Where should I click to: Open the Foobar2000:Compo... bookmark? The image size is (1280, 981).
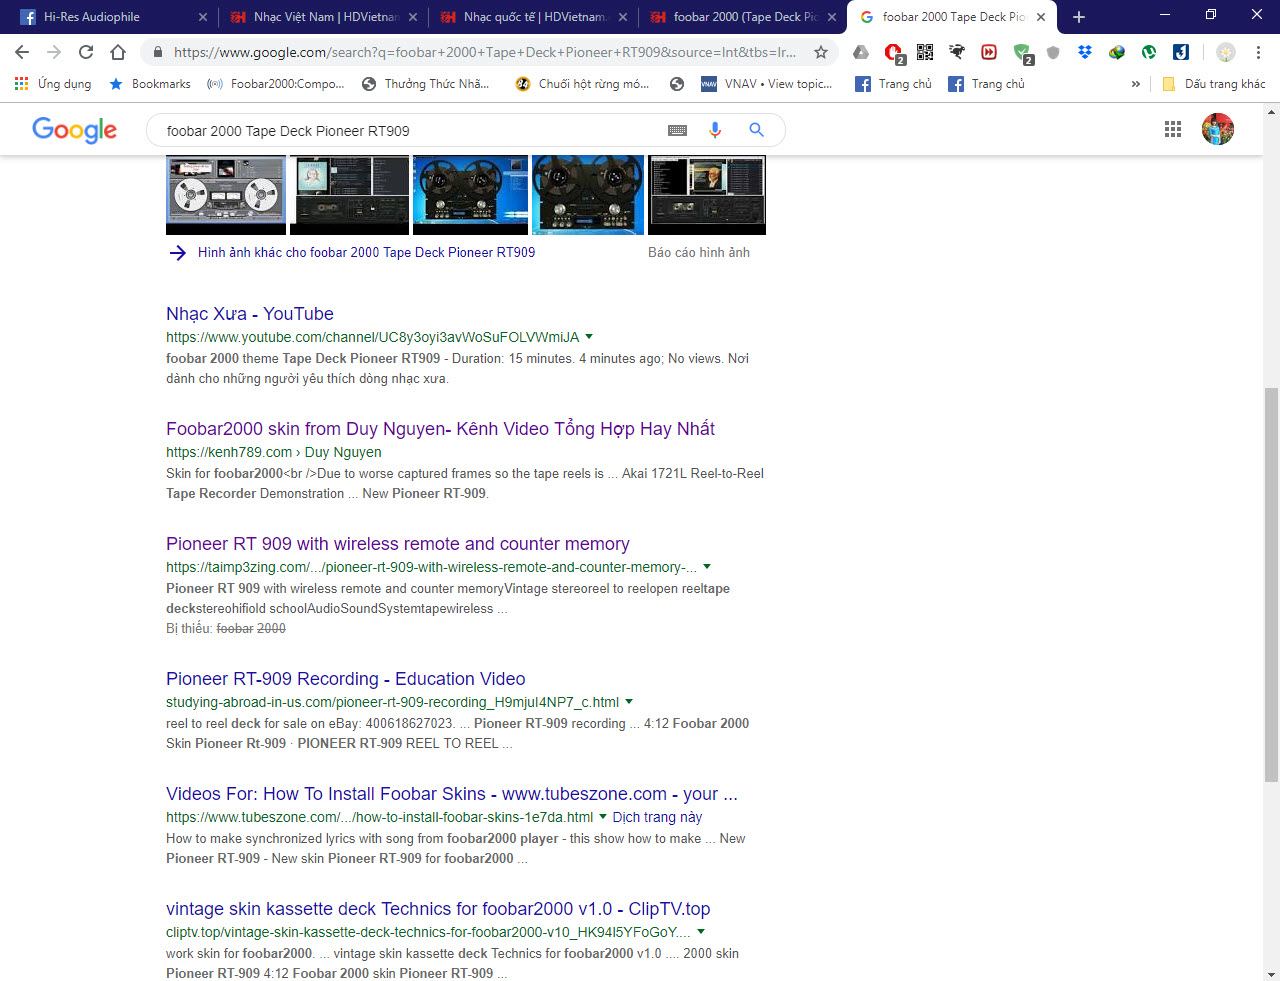click(x=276, y=84)
